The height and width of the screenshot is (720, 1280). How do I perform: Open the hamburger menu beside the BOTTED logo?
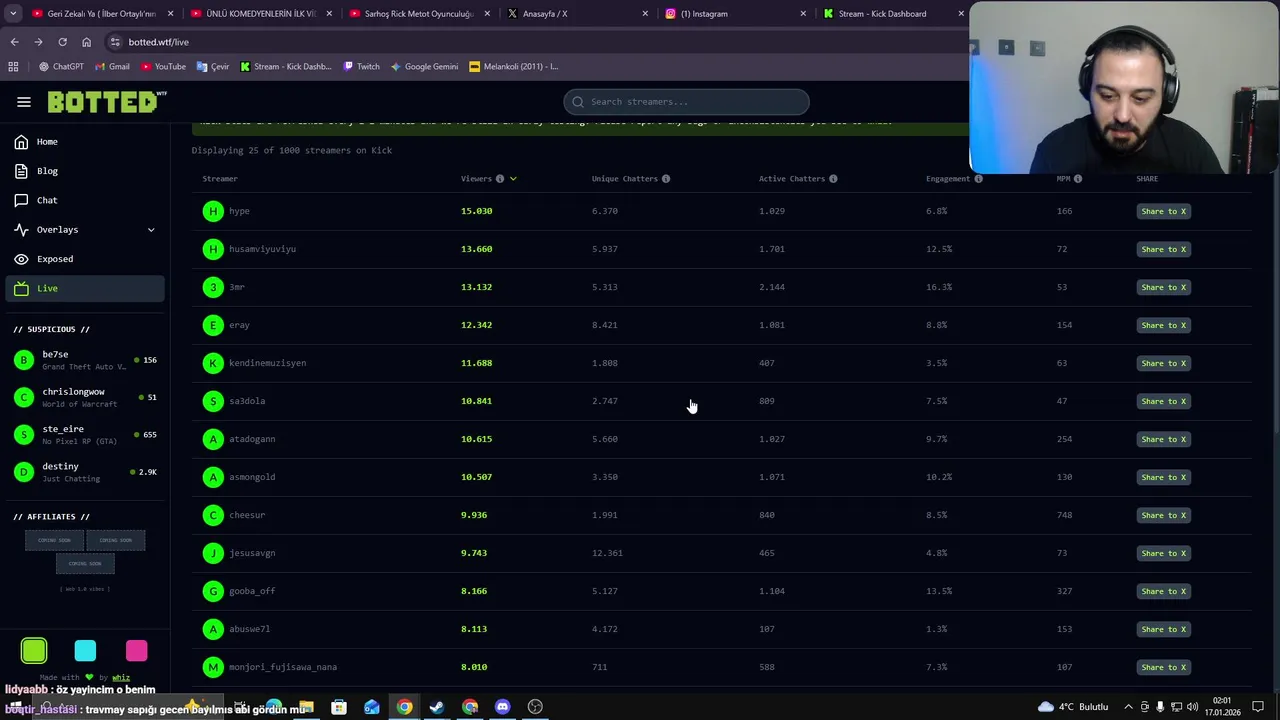24,102
